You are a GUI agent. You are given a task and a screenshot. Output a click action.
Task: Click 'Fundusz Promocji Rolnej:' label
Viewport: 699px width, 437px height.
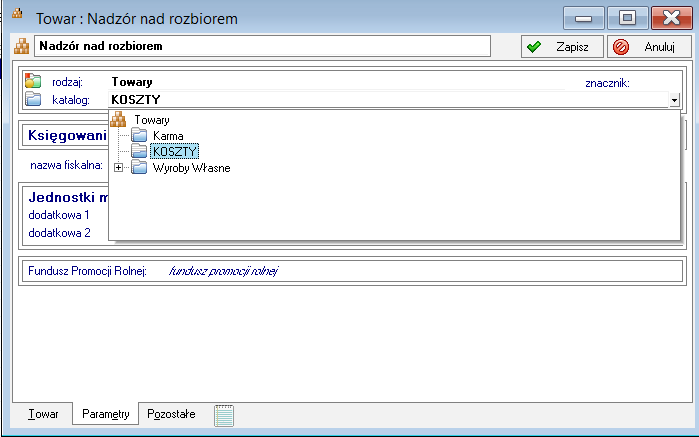pyautogui.click(x=87, y=271)
